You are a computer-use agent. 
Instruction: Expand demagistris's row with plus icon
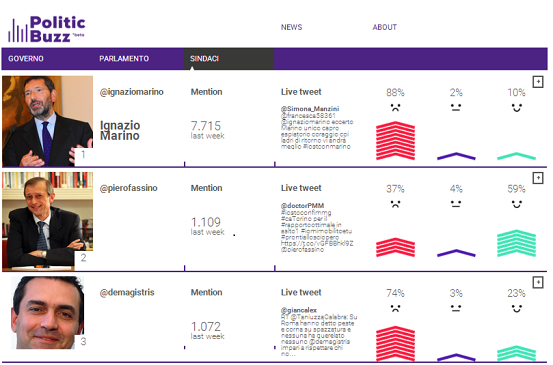coord(538,282)
